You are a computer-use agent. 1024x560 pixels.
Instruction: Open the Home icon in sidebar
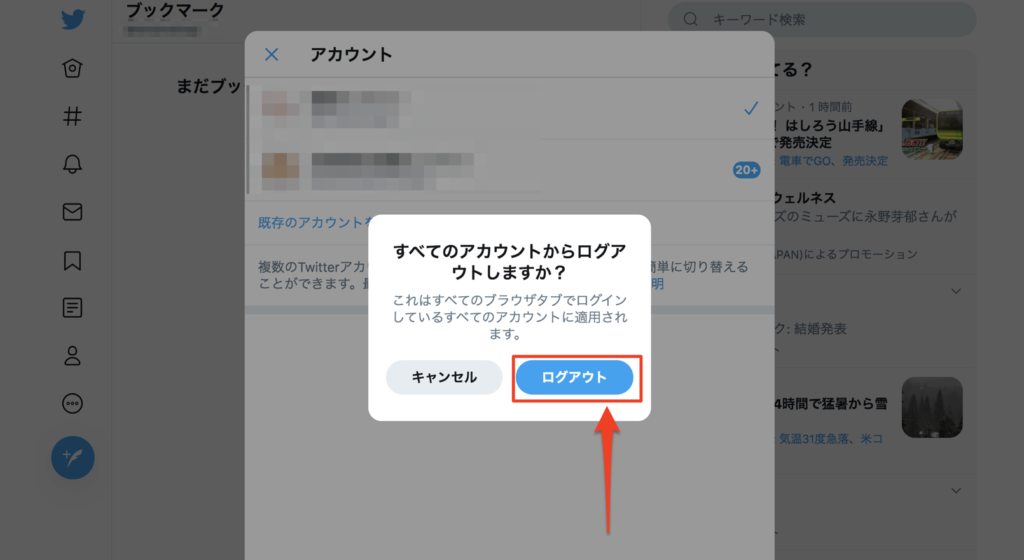(72, 68)
